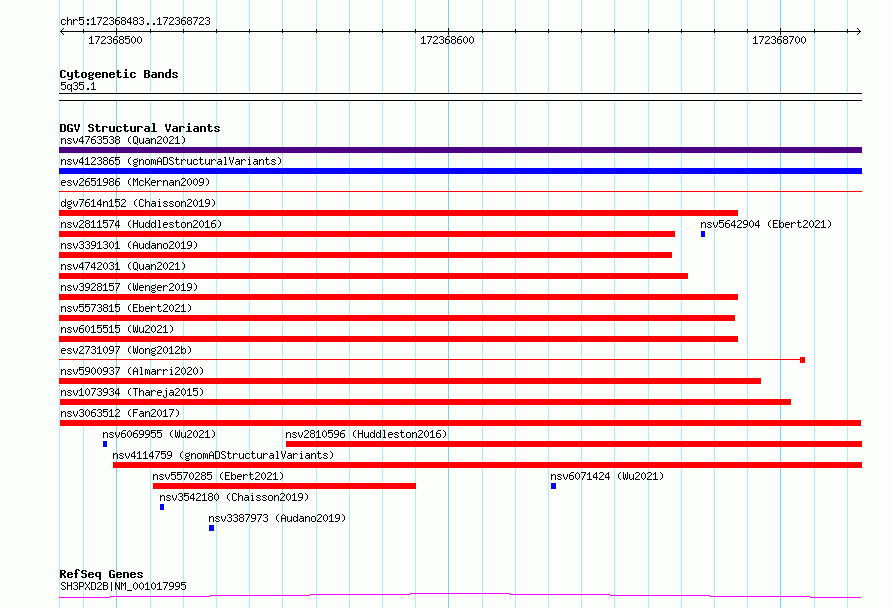This screenshot has width=890, height=608.
Task: Click the DGV Structural Variants track heading
Action: pos(140,128)
